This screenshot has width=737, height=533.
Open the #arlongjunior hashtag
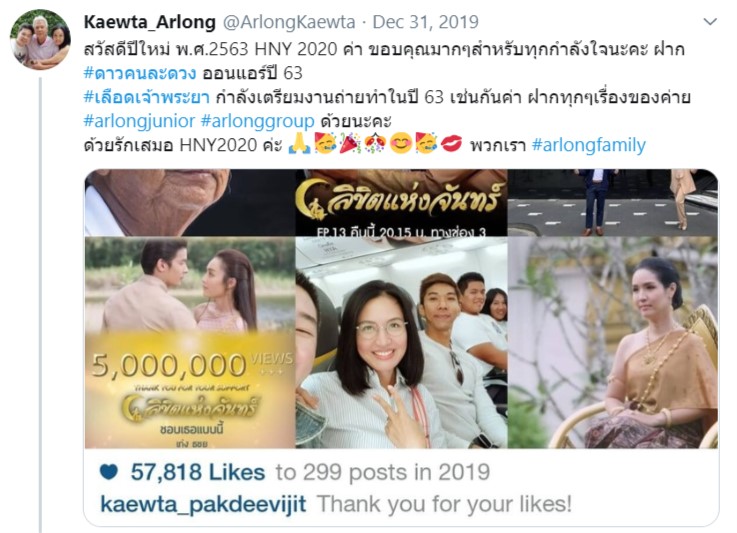139,121
